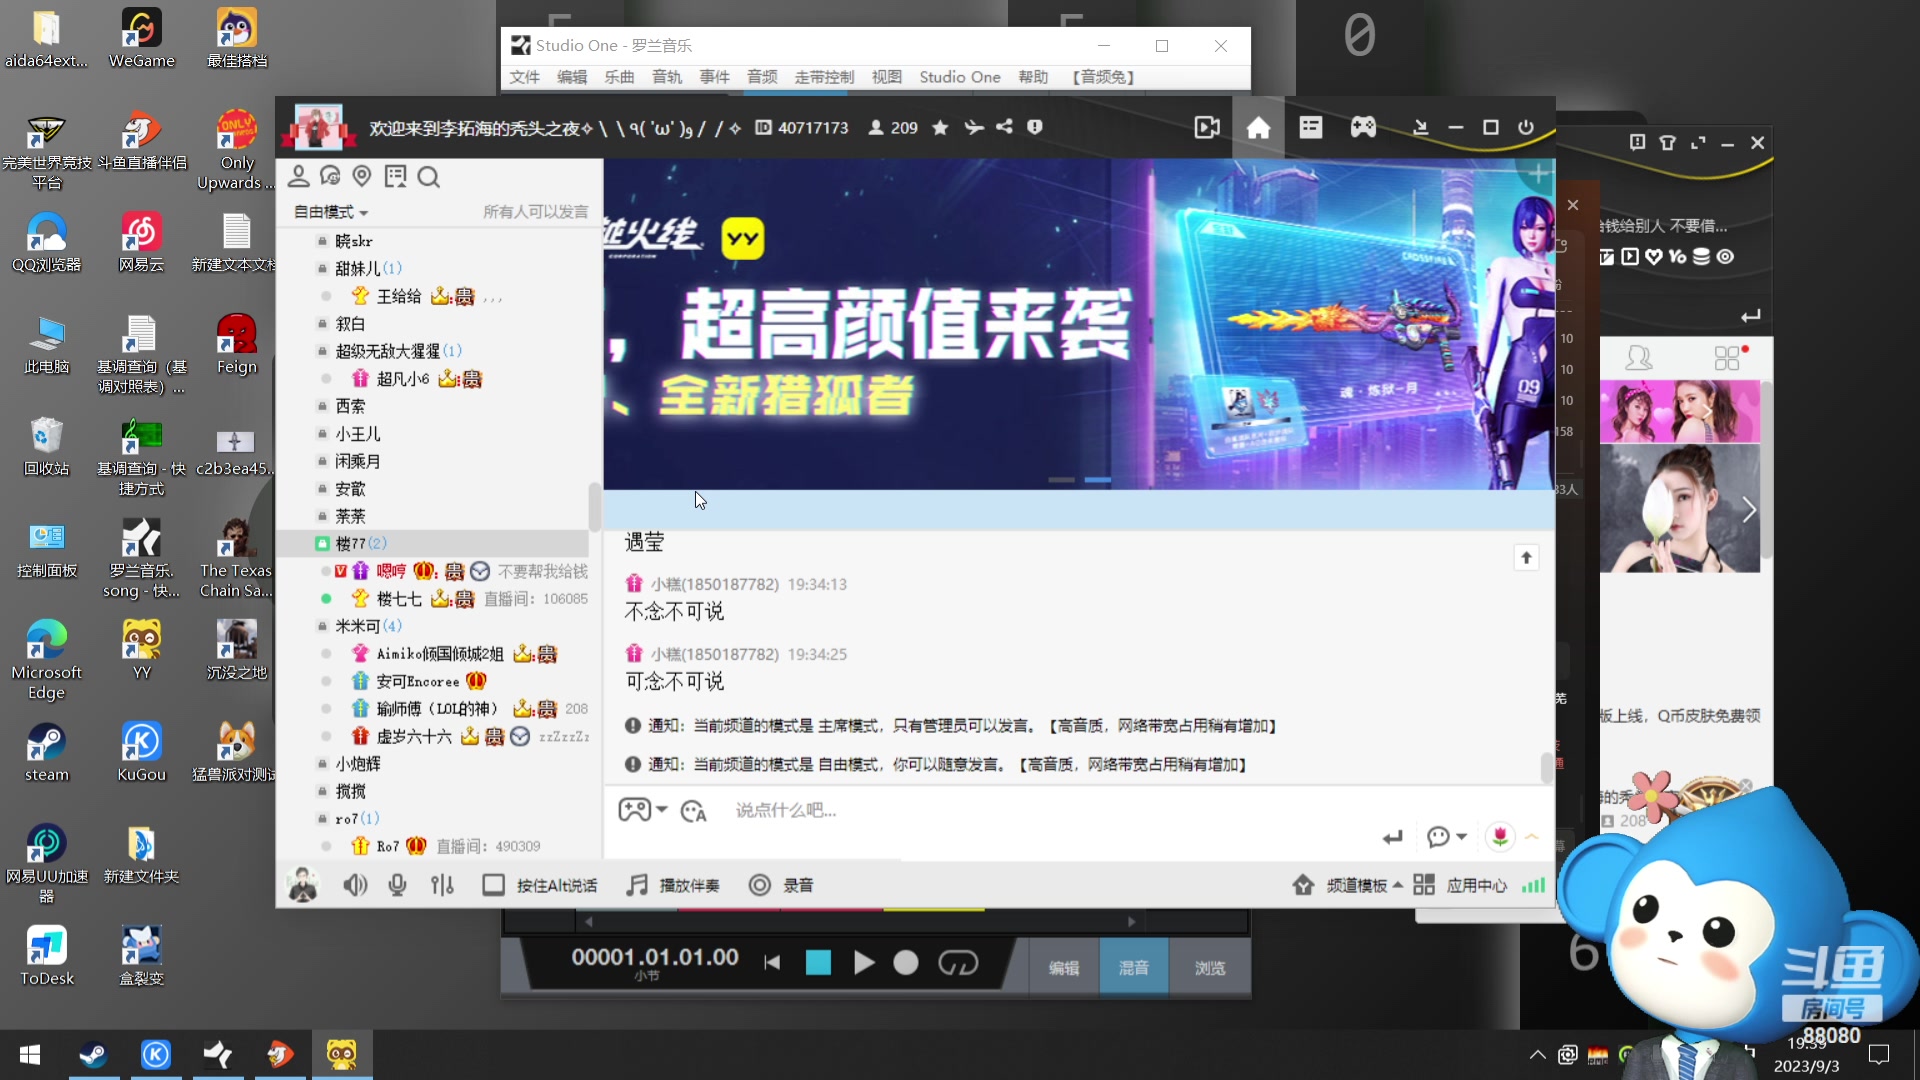Open the channel search tool
Screen dimensions: 1920x1080
pos(429,176)
